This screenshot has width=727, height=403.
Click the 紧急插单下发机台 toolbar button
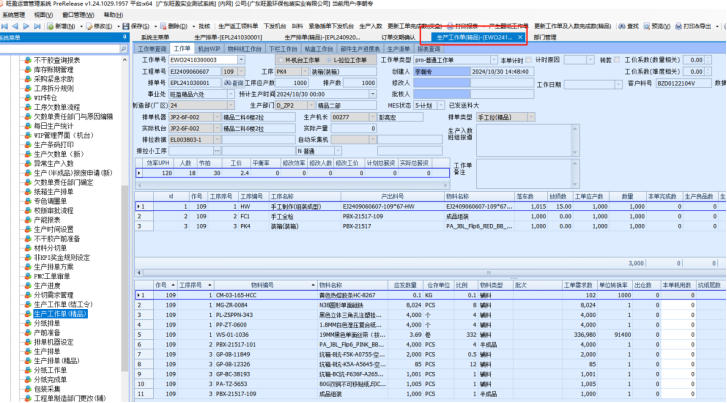click(331, 26)
